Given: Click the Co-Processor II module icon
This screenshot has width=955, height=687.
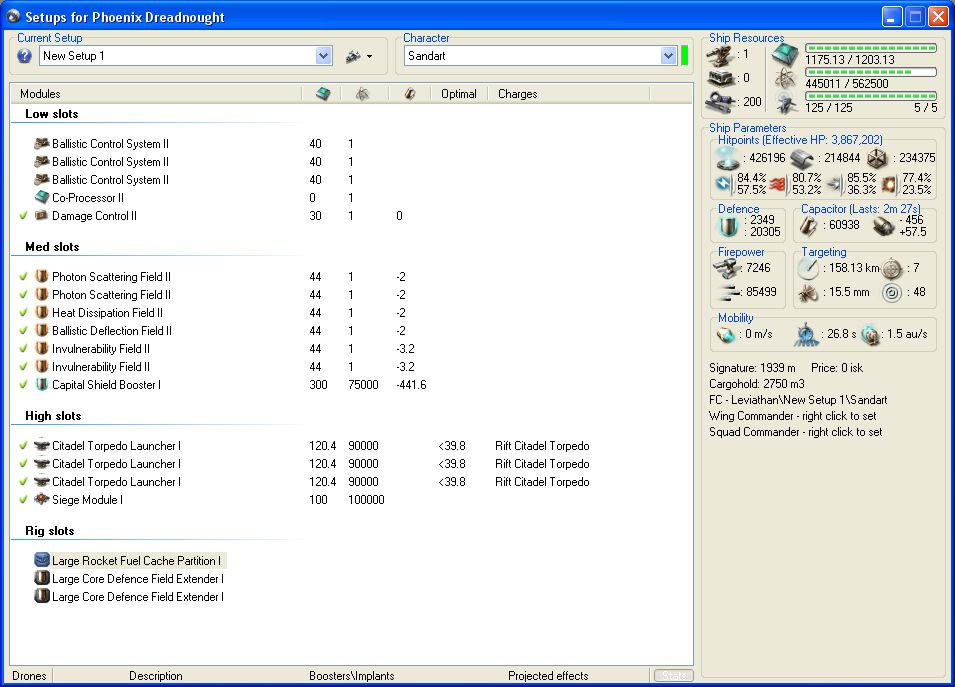Looking at the screenshot, I should 42,198.
